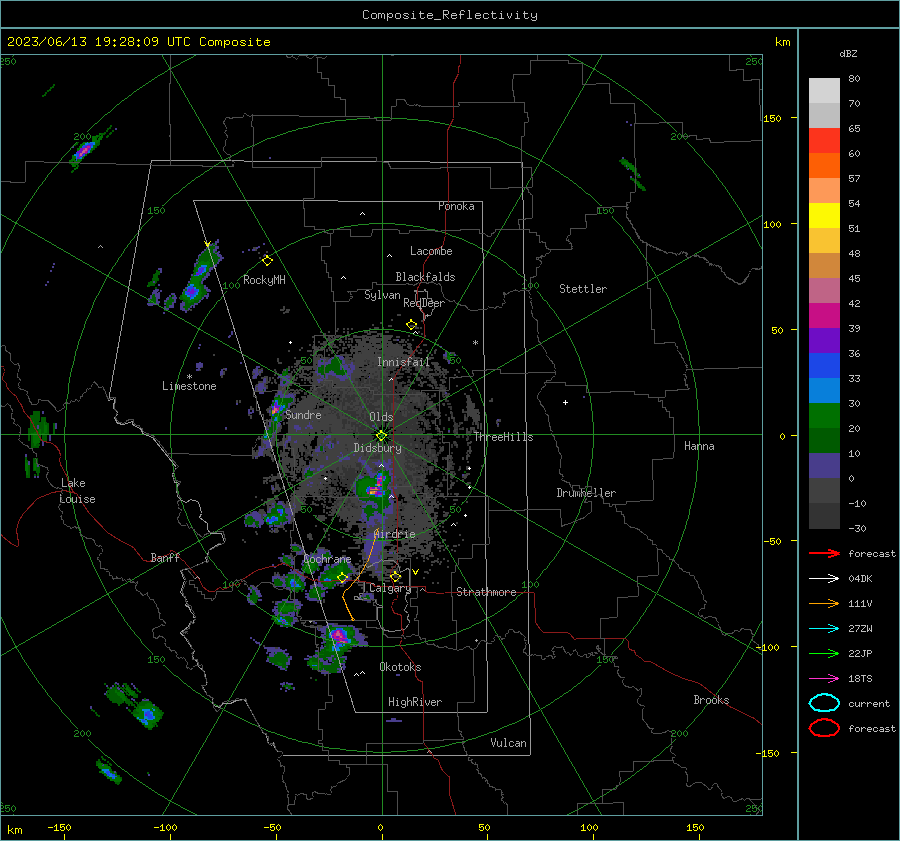
Task: Click the cyan 27ZW arrow icon
Action: (824, 629)
